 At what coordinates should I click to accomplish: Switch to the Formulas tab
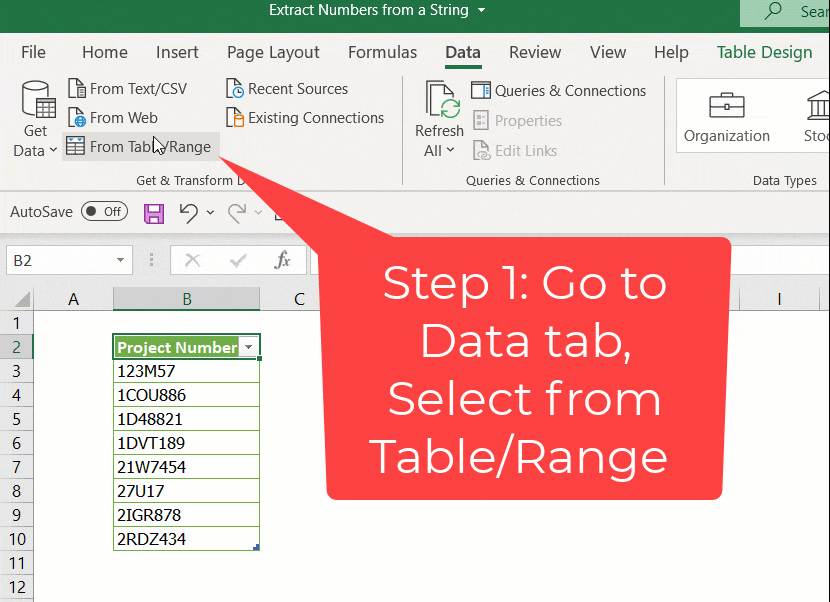[x=382, y=53]
